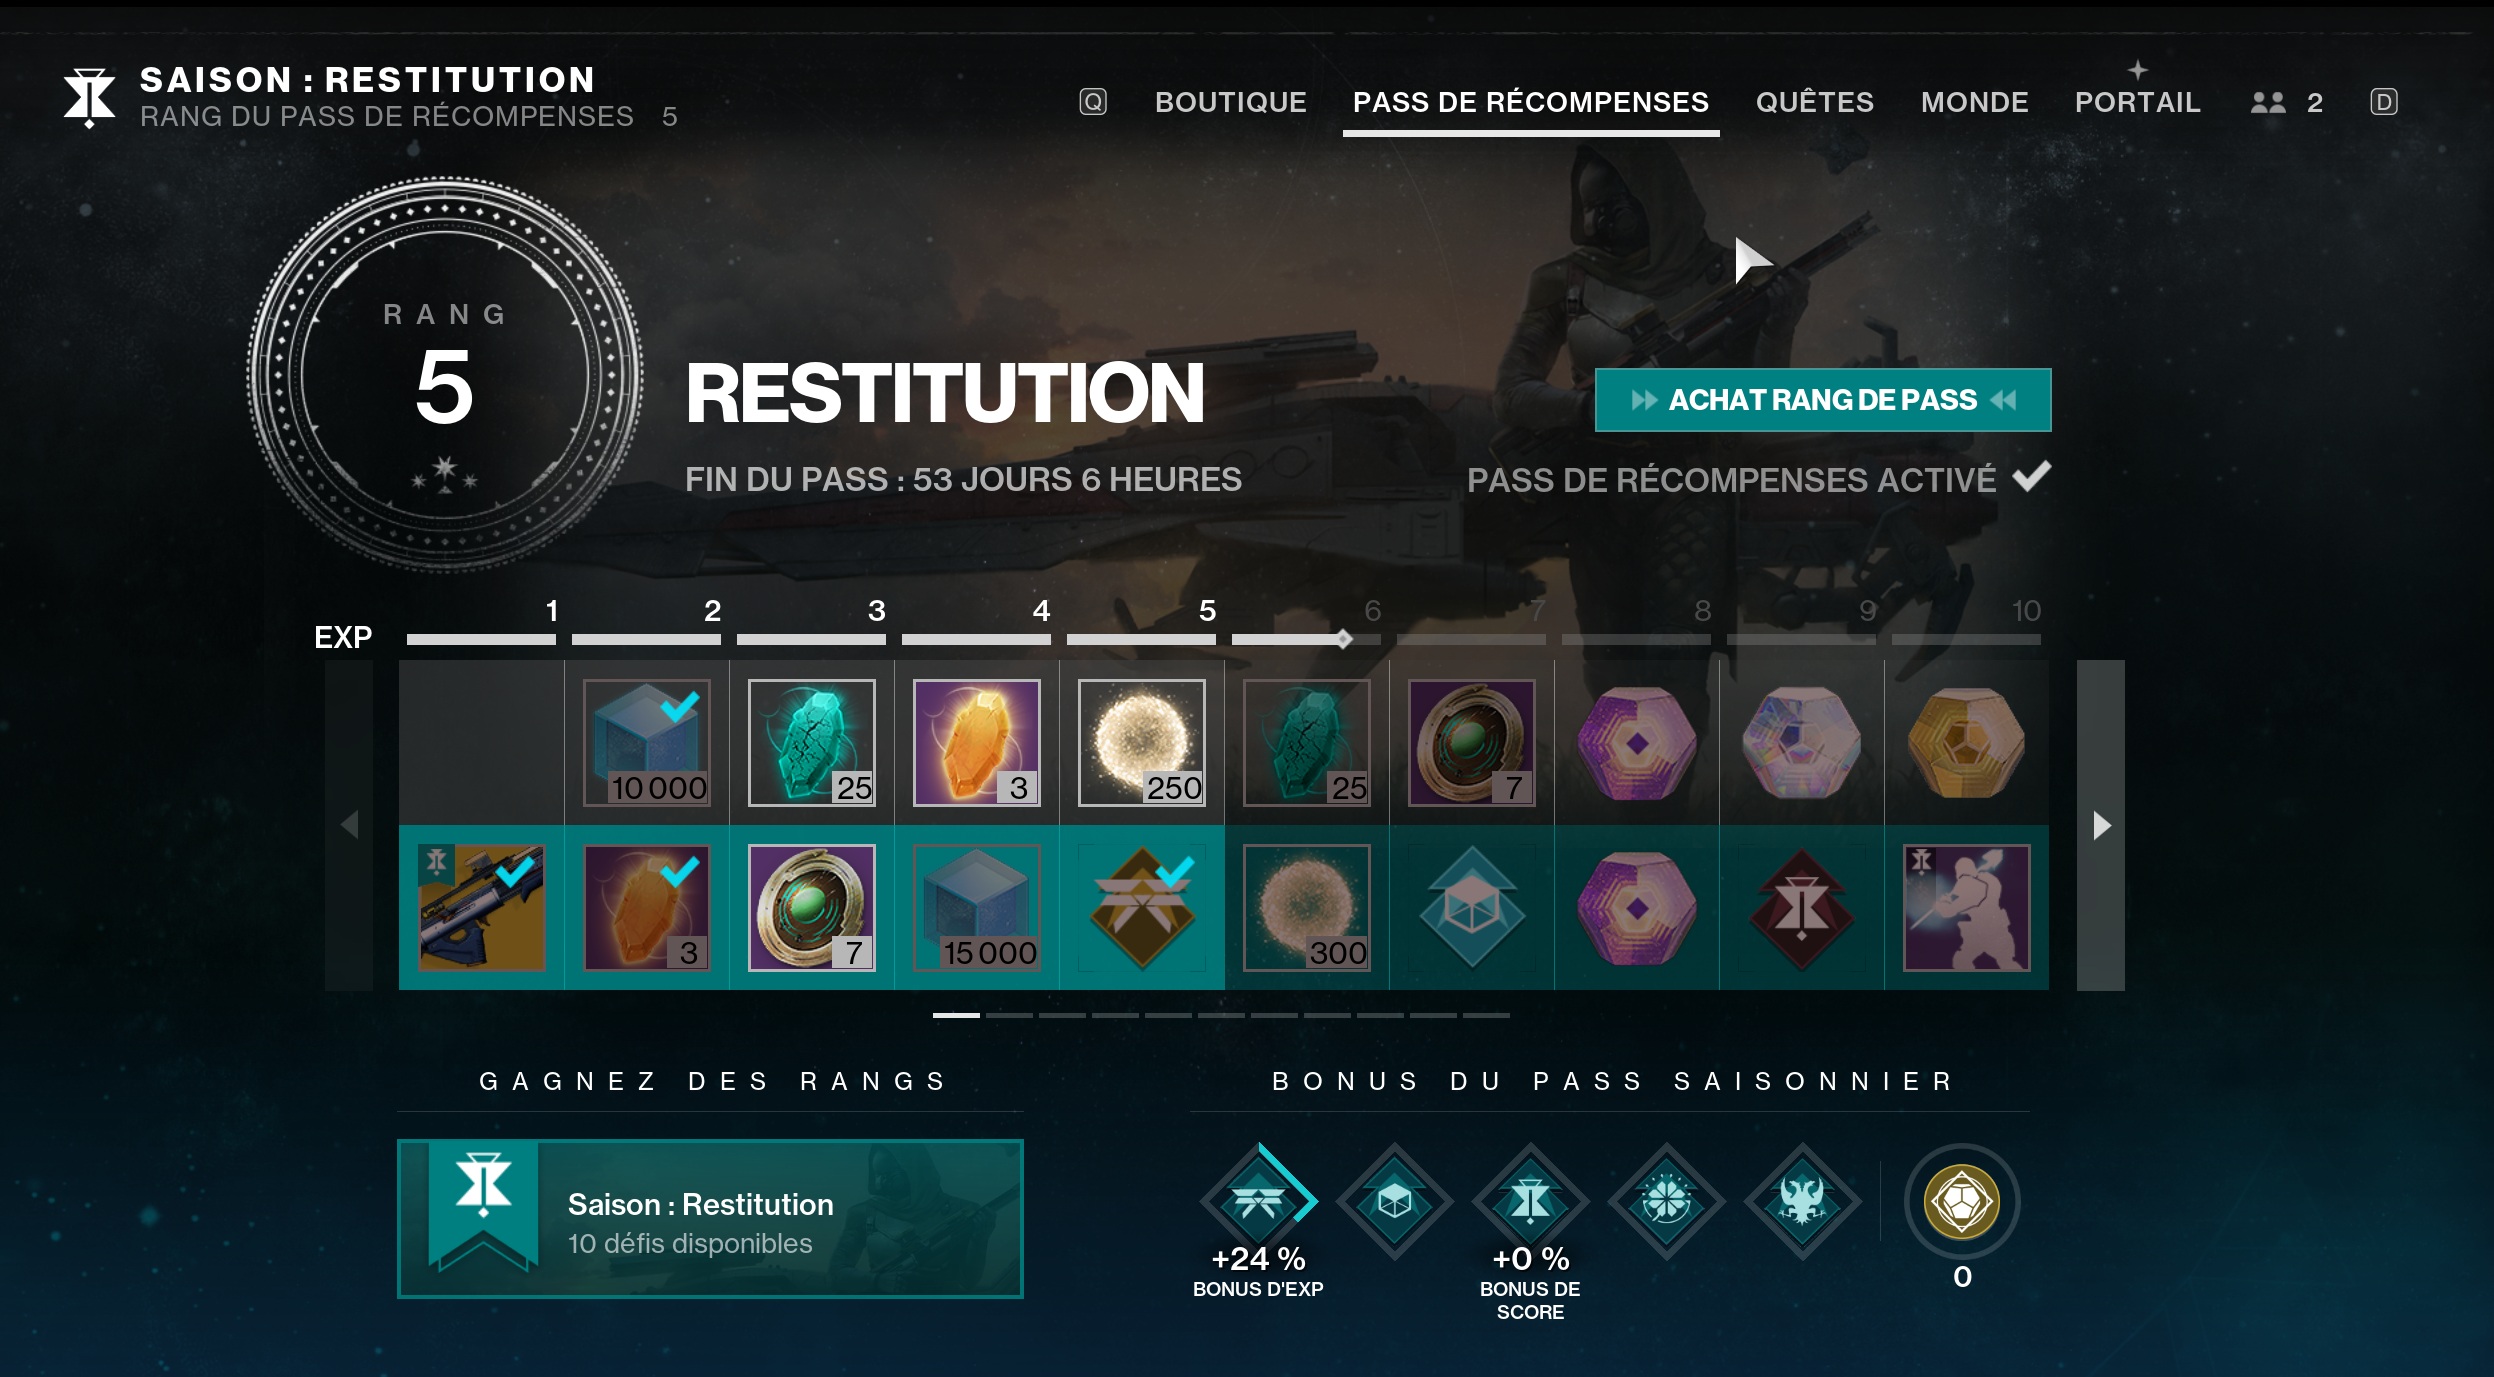Claim the 250 Glimmer reward at rank 5
The height and width of the screenshot is (1377, 2494).
coord(1142,742)
